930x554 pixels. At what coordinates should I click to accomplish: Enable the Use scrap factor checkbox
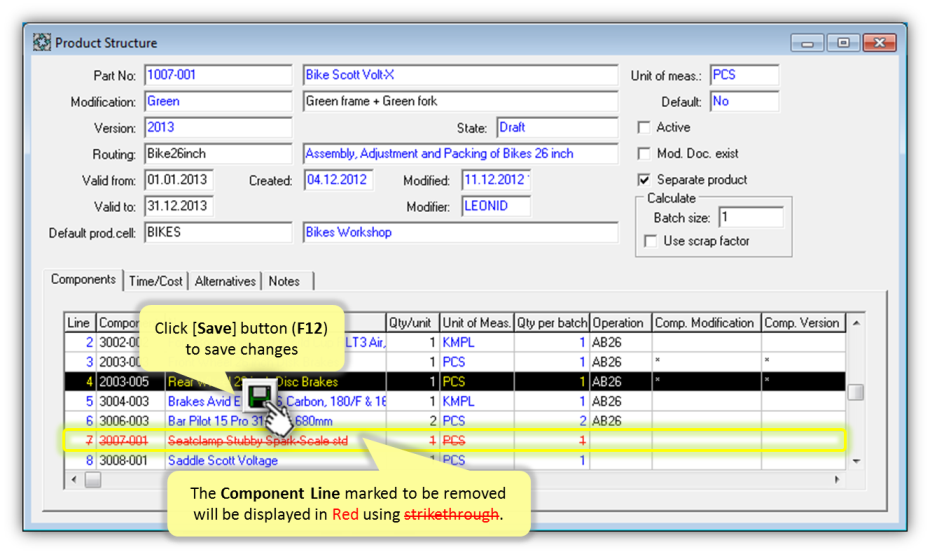point(651,241)
